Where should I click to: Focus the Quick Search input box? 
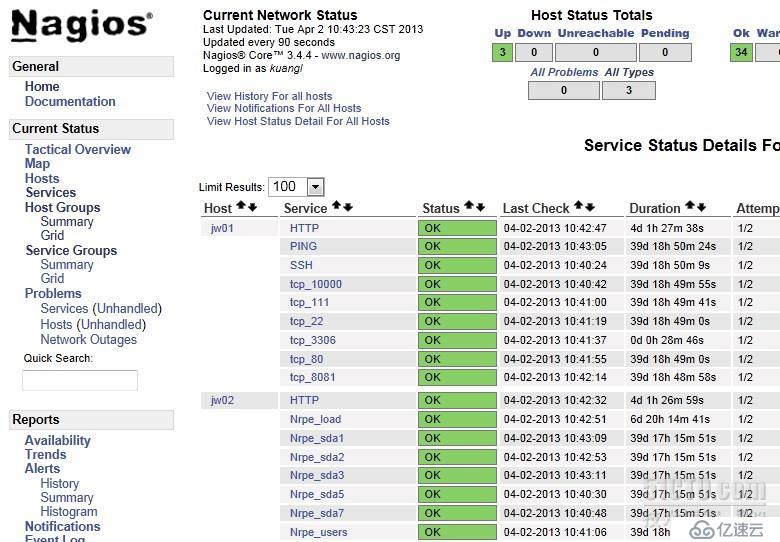[80, 380]
